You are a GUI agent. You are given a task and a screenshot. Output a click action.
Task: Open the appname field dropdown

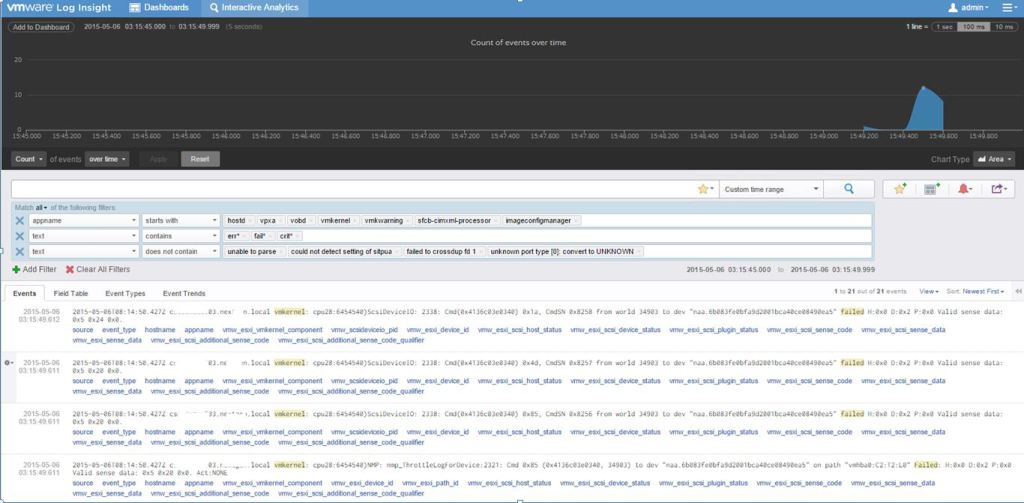tap(84, 221)
